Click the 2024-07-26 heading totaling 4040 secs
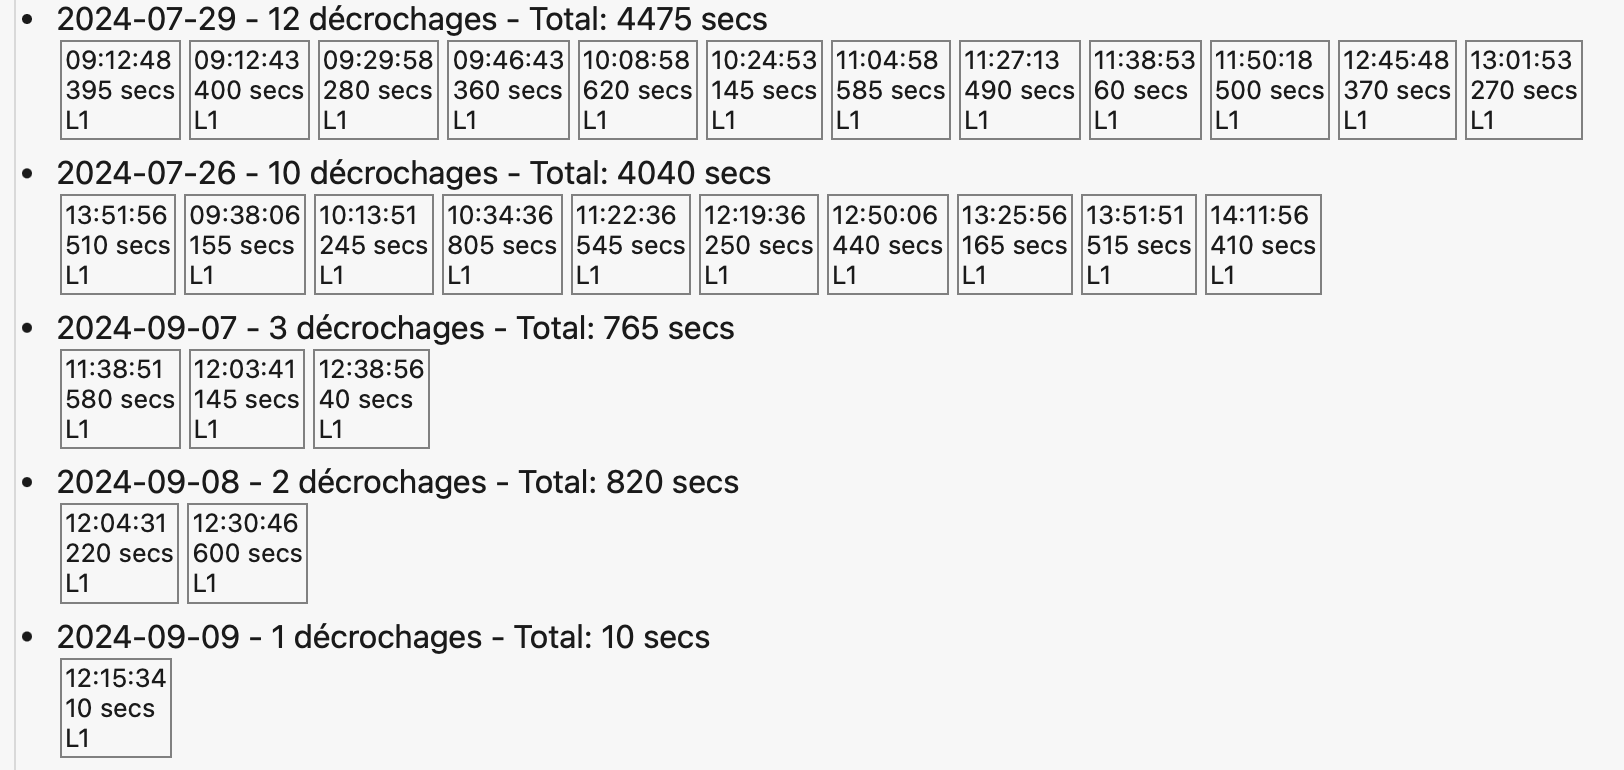The width and height of the screenshot is (1624, 770). [413, 173]
